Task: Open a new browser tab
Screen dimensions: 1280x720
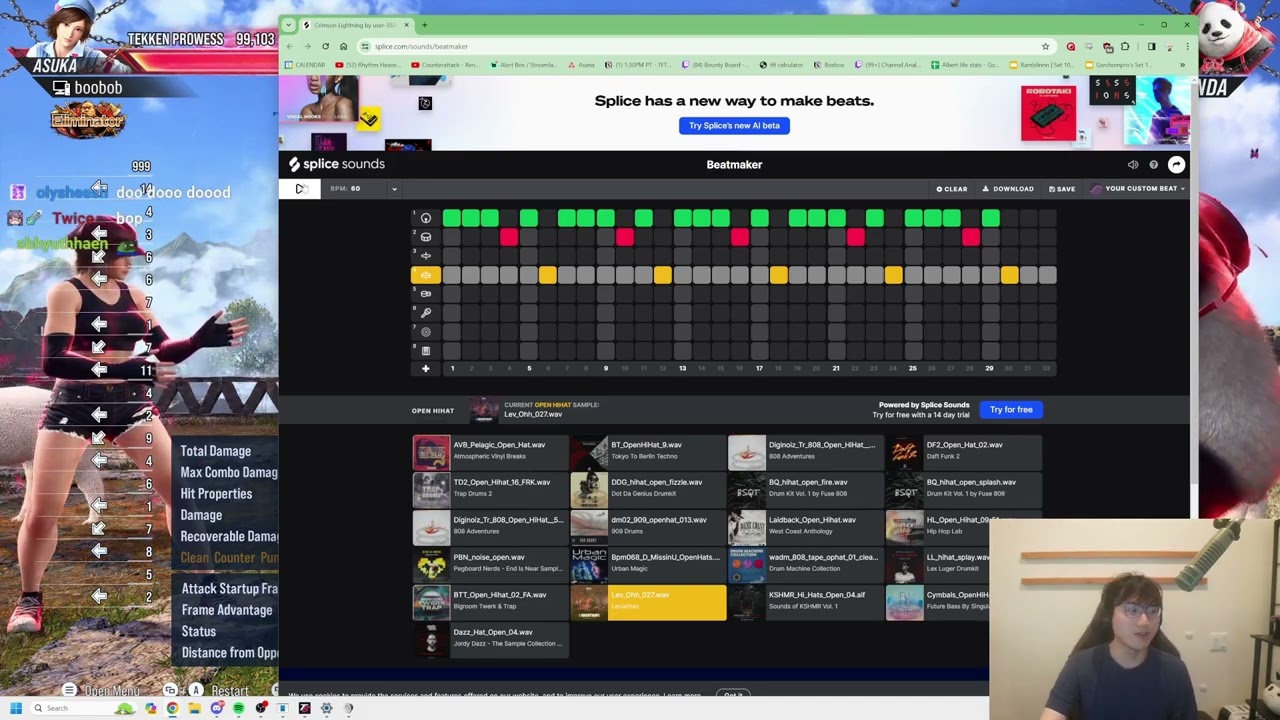Action: tap(424, 25)
